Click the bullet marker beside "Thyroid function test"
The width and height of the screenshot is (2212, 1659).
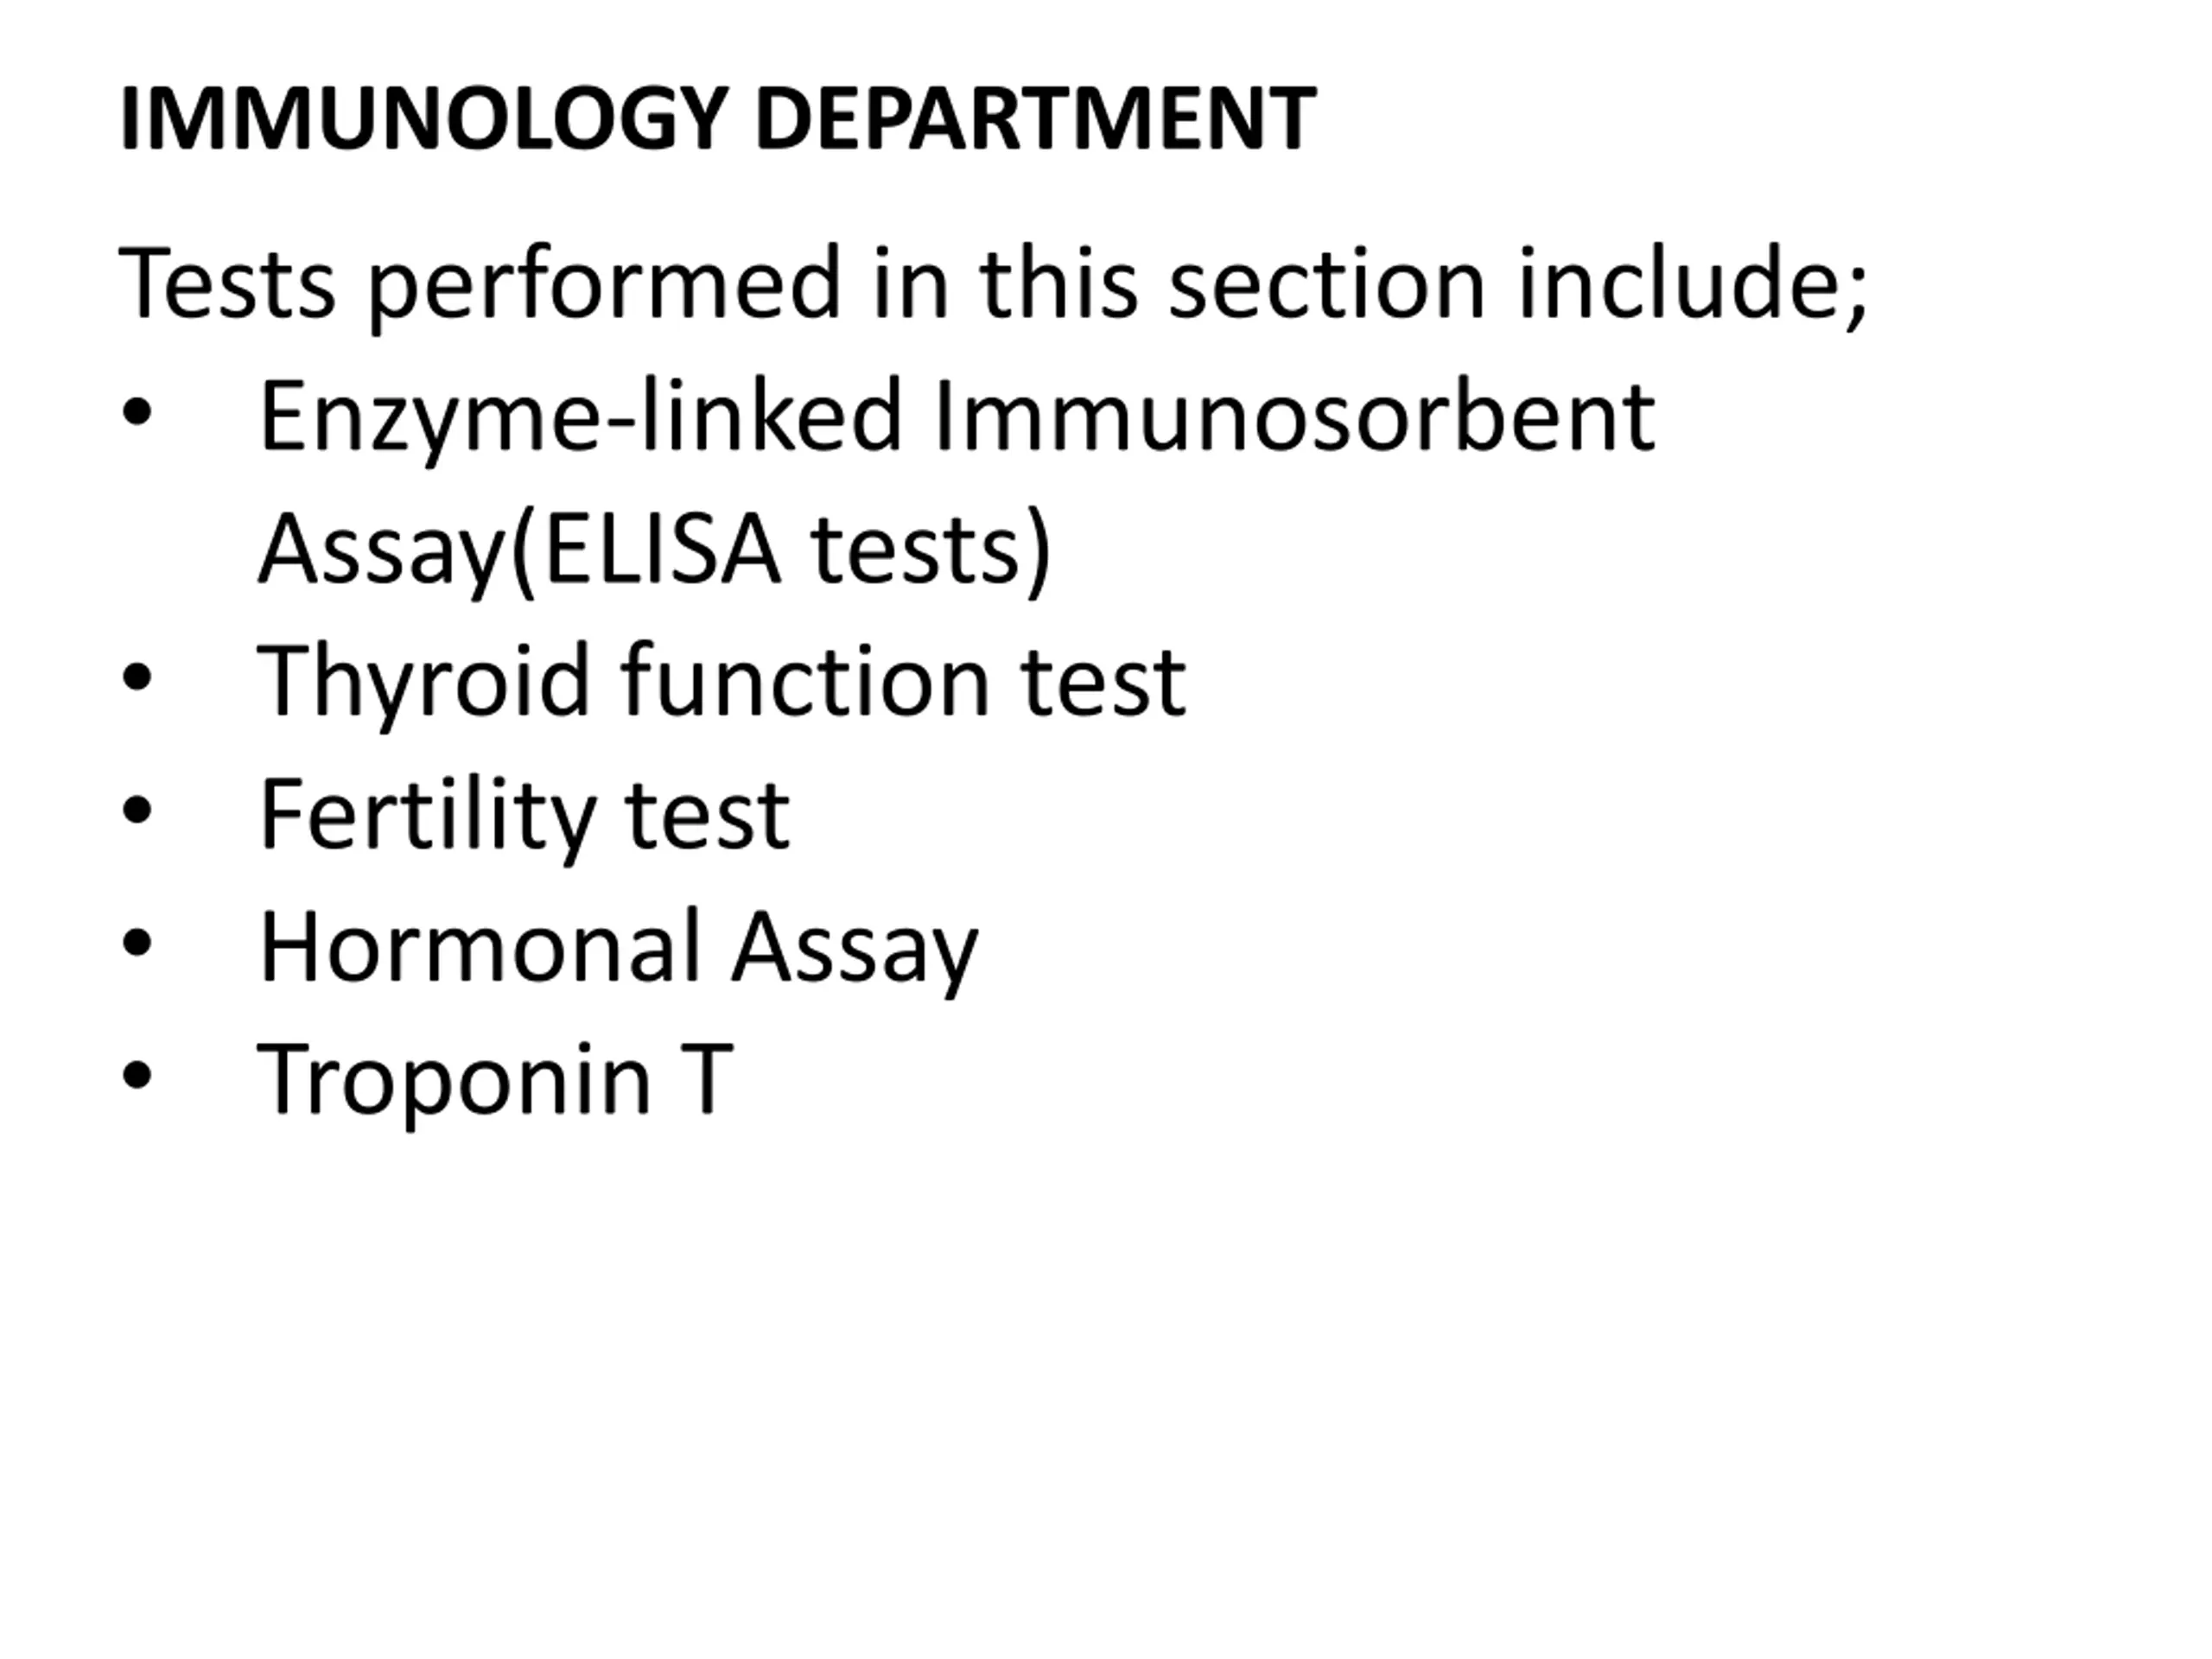(x=136, y=677)
